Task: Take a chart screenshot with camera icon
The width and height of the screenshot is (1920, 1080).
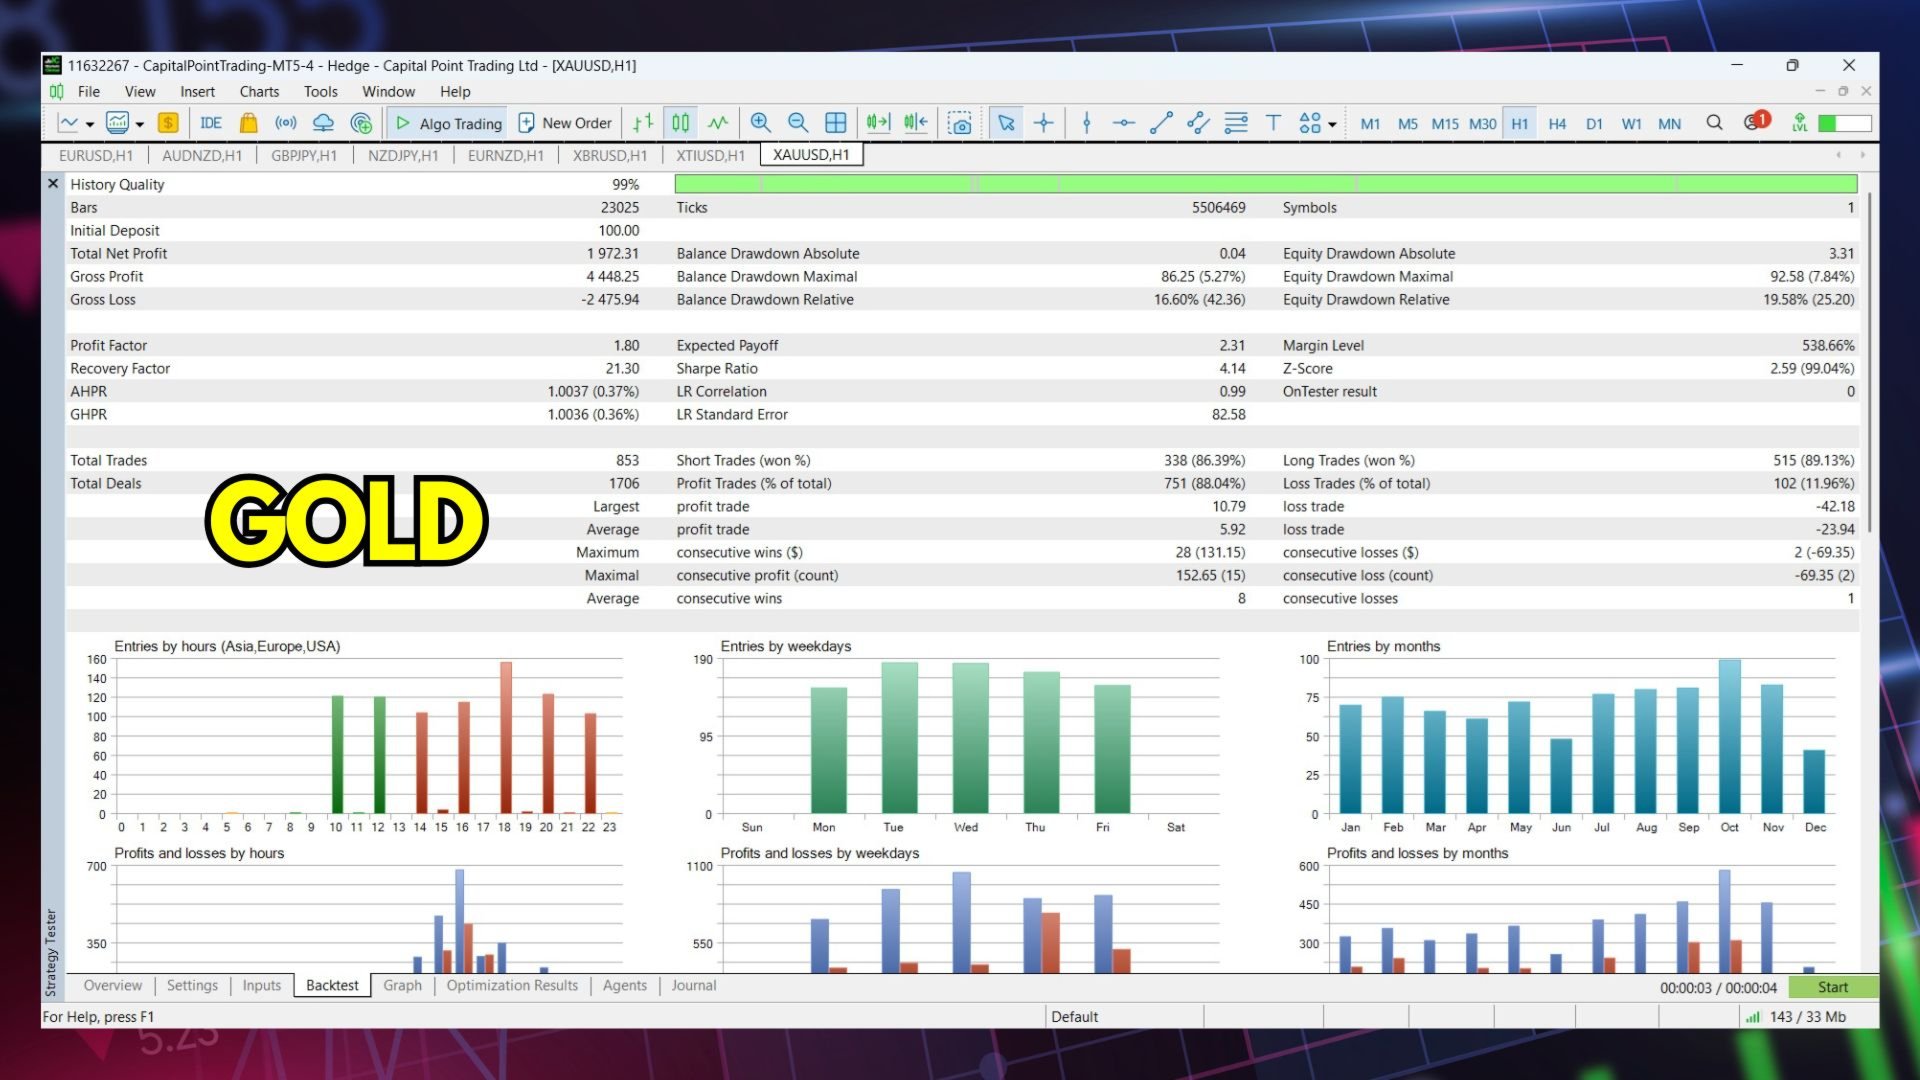Action: 960,123
